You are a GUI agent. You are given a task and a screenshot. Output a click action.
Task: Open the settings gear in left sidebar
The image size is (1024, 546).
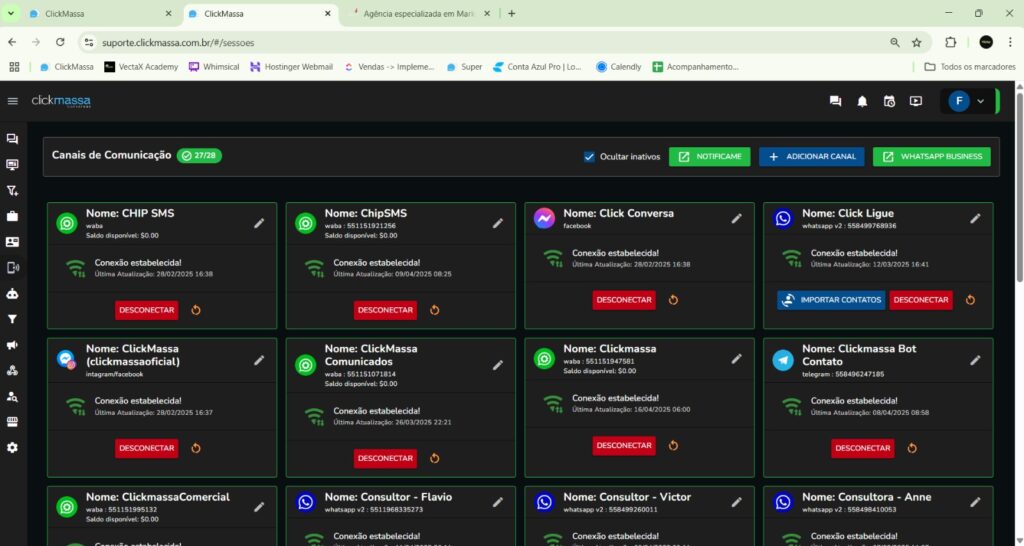(x=12, y=447)
